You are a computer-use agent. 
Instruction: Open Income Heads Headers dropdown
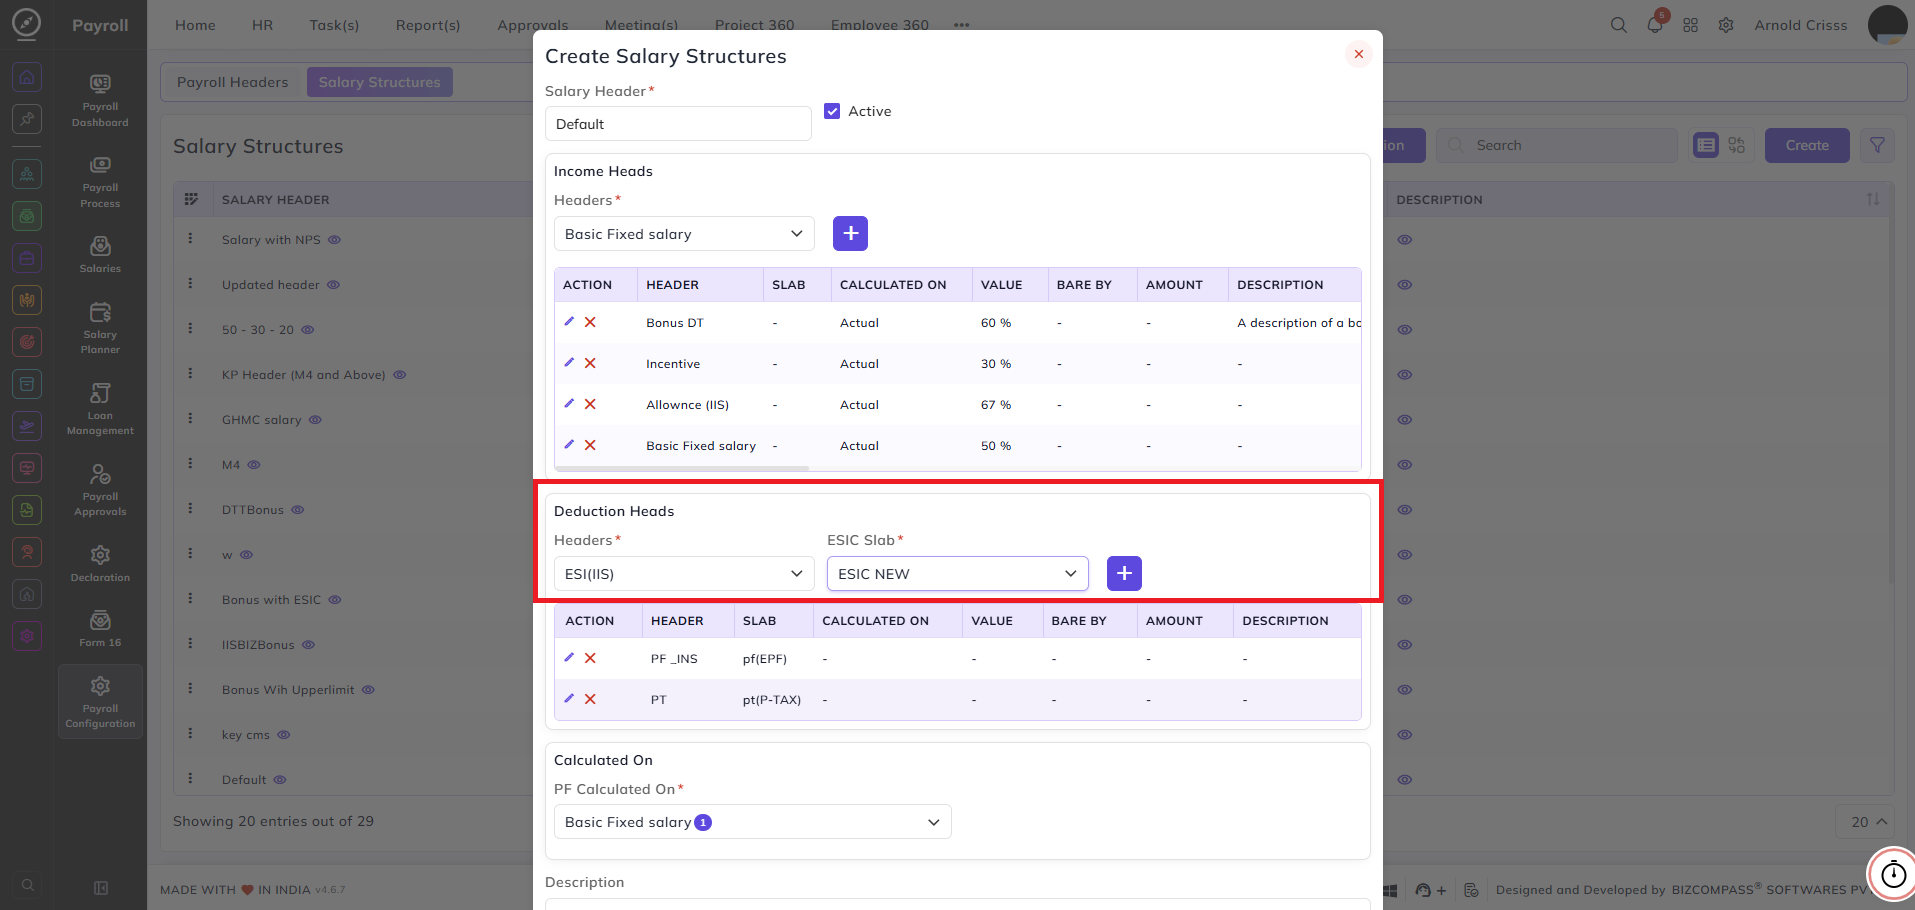point(684,234)
